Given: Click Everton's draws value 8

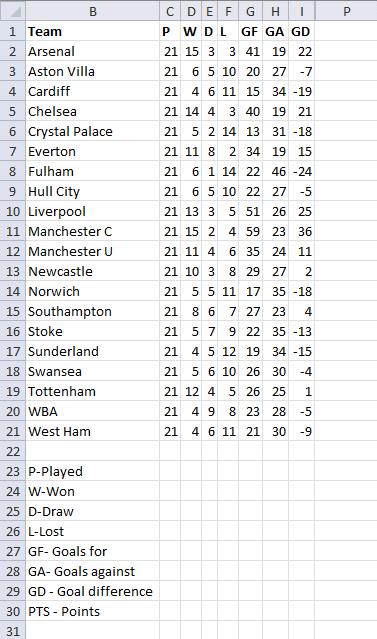Looking at the screenshot, I should pyautogui.click(x=209, y=151).
